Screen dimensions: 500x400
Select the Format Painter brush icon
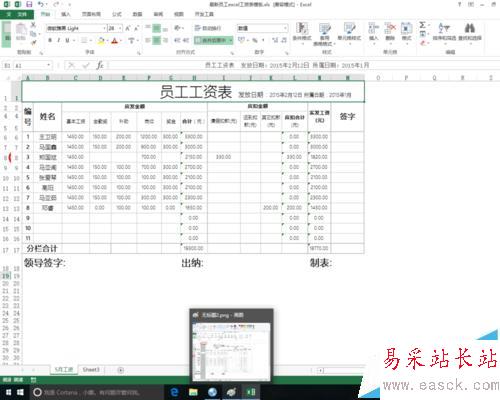pyautogui.click(x=33, y=42)
